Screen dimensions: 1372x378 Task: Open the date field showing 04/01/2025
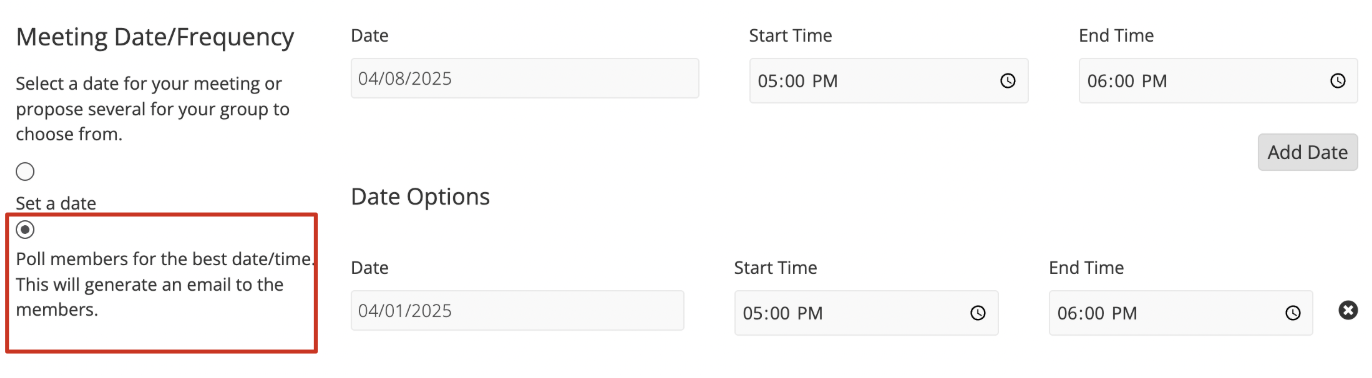pos(517,310)
